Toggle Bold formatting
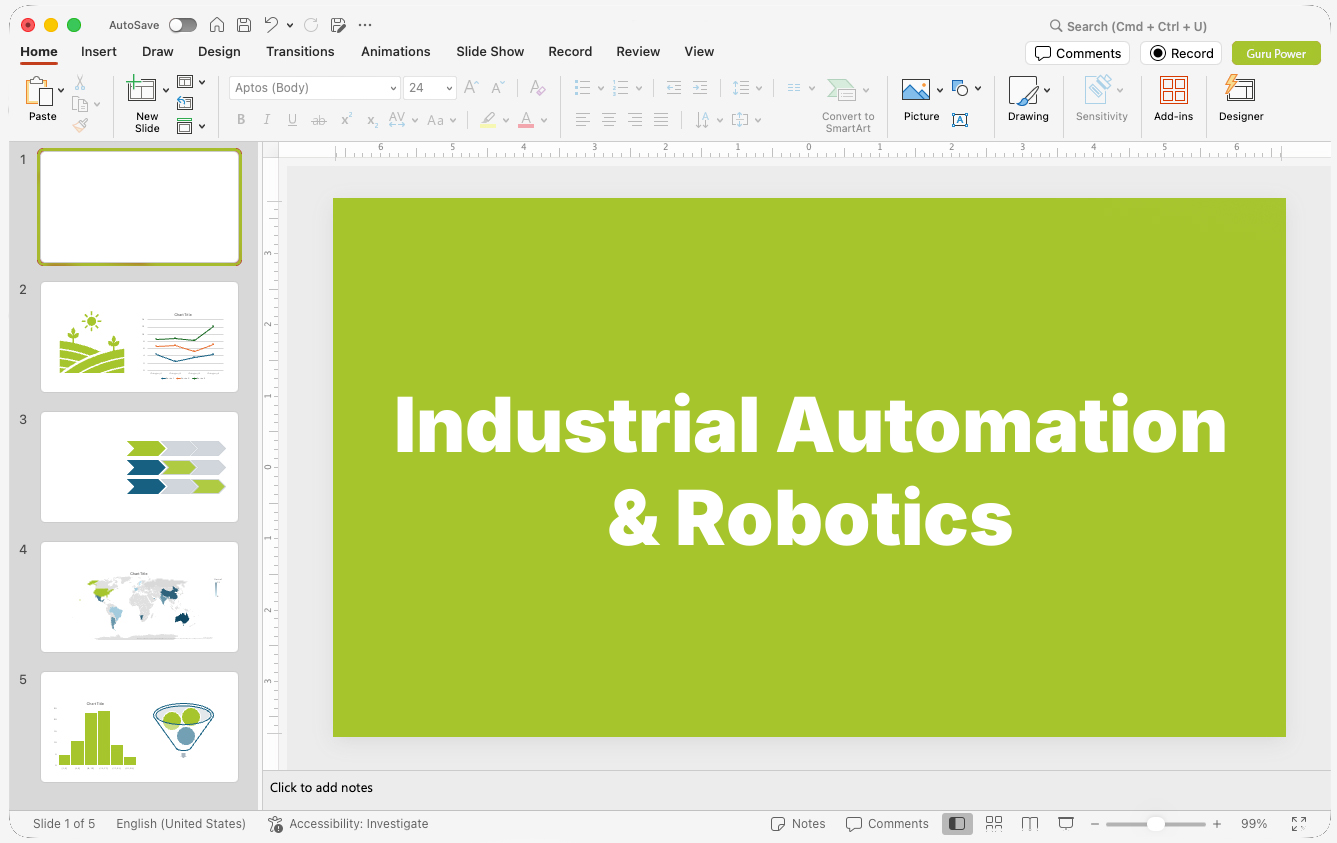This screenshot has width=1337, height=843. (241, 120)
